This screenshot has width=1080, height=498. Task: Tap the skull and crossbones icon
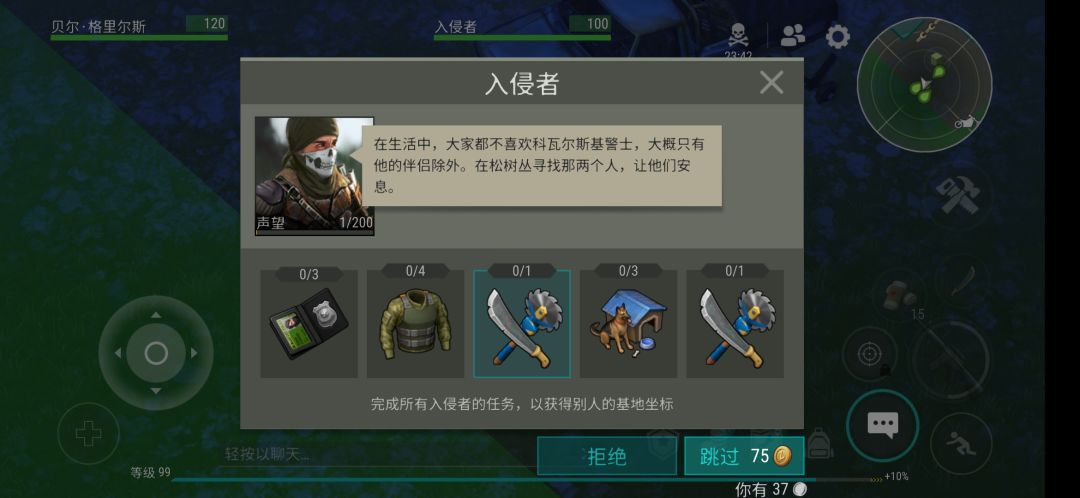point(738,34)
